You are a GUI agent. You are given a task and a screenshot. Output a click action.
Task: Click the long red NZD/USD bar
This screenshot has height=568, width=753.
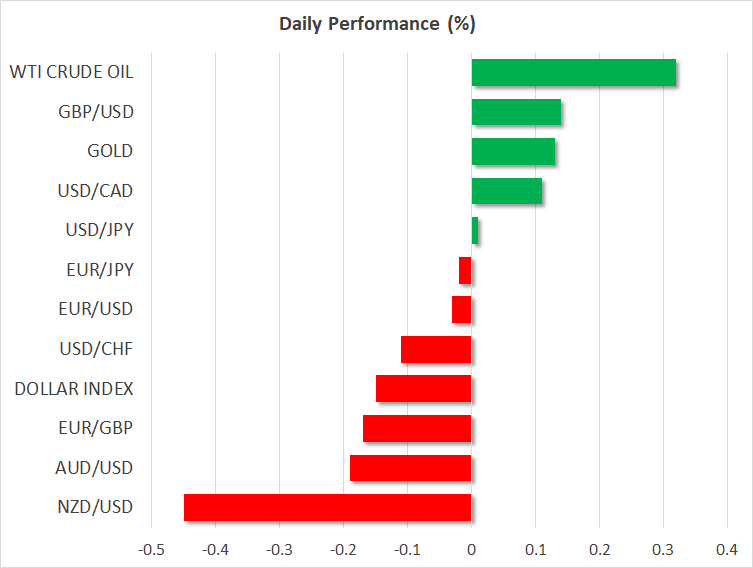(327, 507)
